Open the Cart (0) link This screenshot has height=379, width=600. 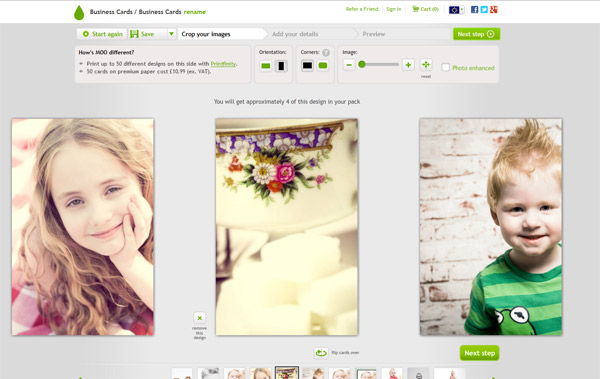(x=425, y=9)
